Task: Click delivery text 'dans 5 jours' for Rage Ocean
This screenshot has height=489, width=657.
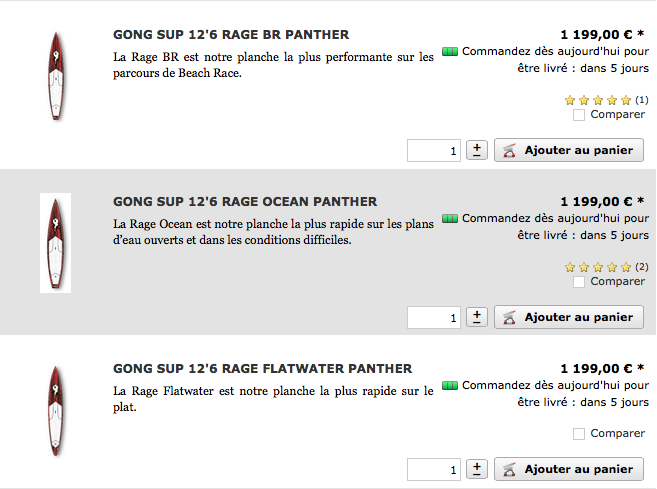Action: click(614, 235)
